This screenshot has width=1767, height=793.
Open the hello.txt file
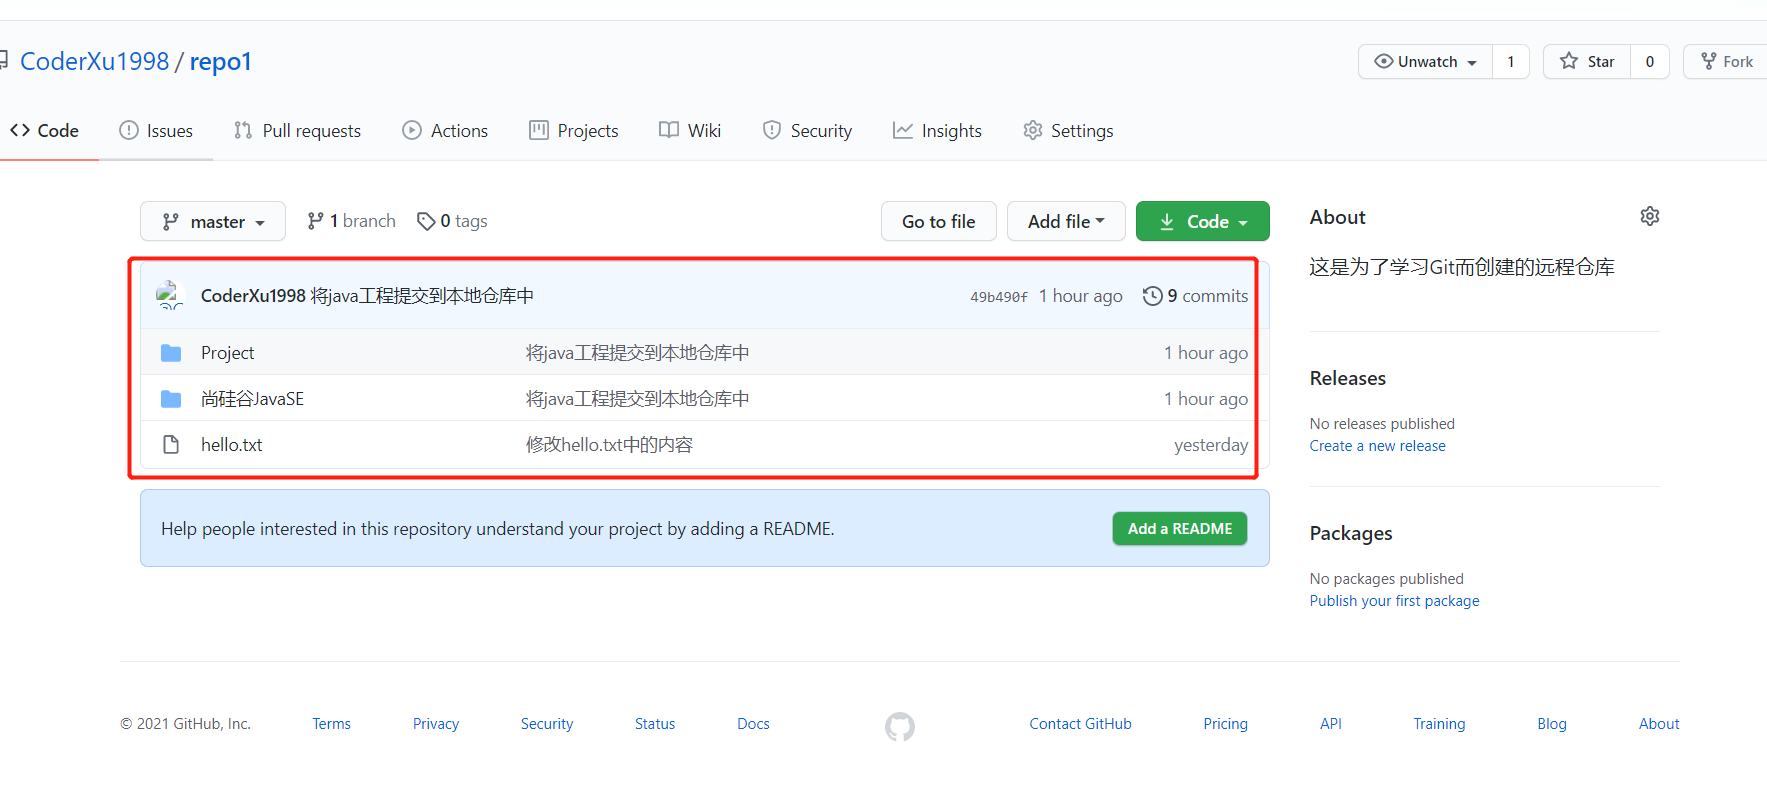point(231,445)
